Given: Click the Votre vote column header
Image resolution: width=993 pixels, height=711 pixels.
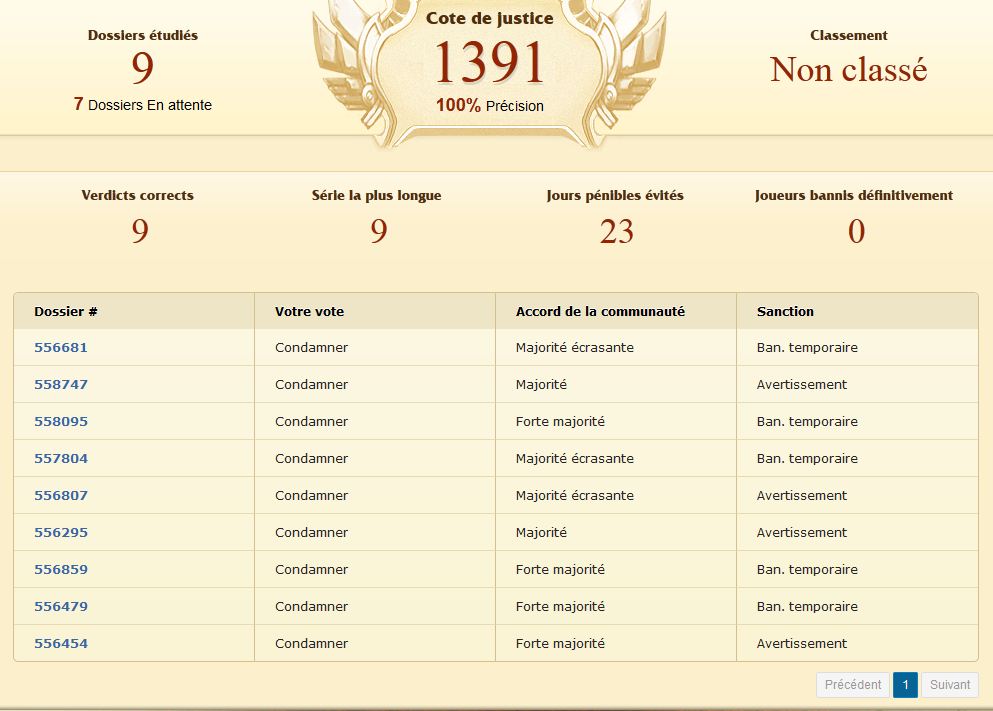Looking at the screenshot, I should [x=309, y=312].
